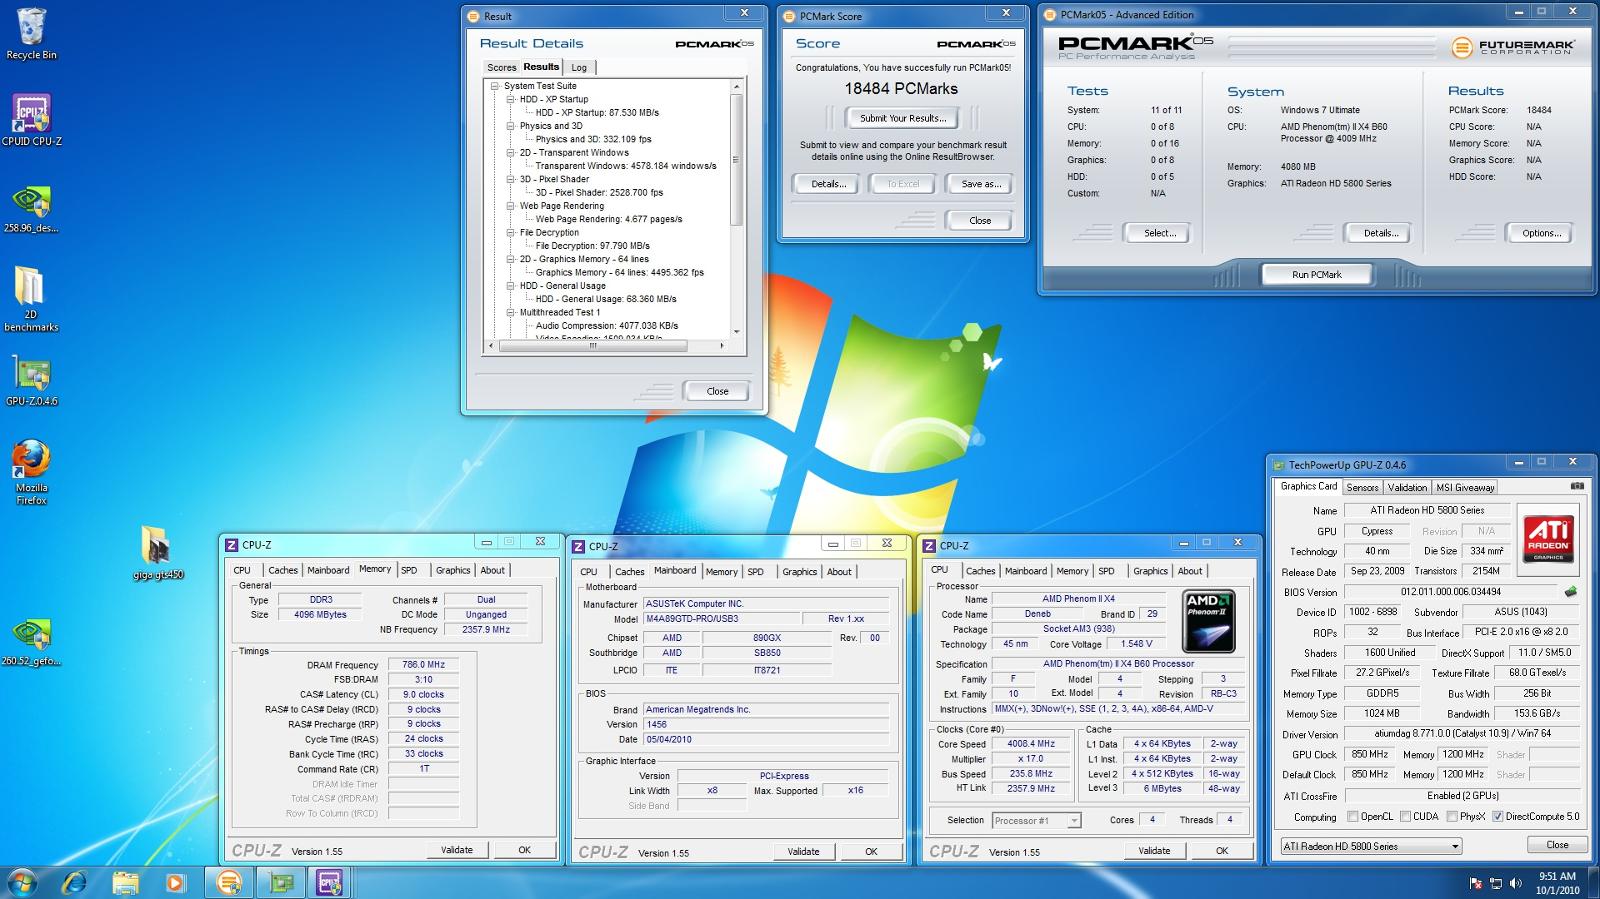Click Details button in PCMark Score window
Screen dimensions: 1600x899
(x=828, y=184)
